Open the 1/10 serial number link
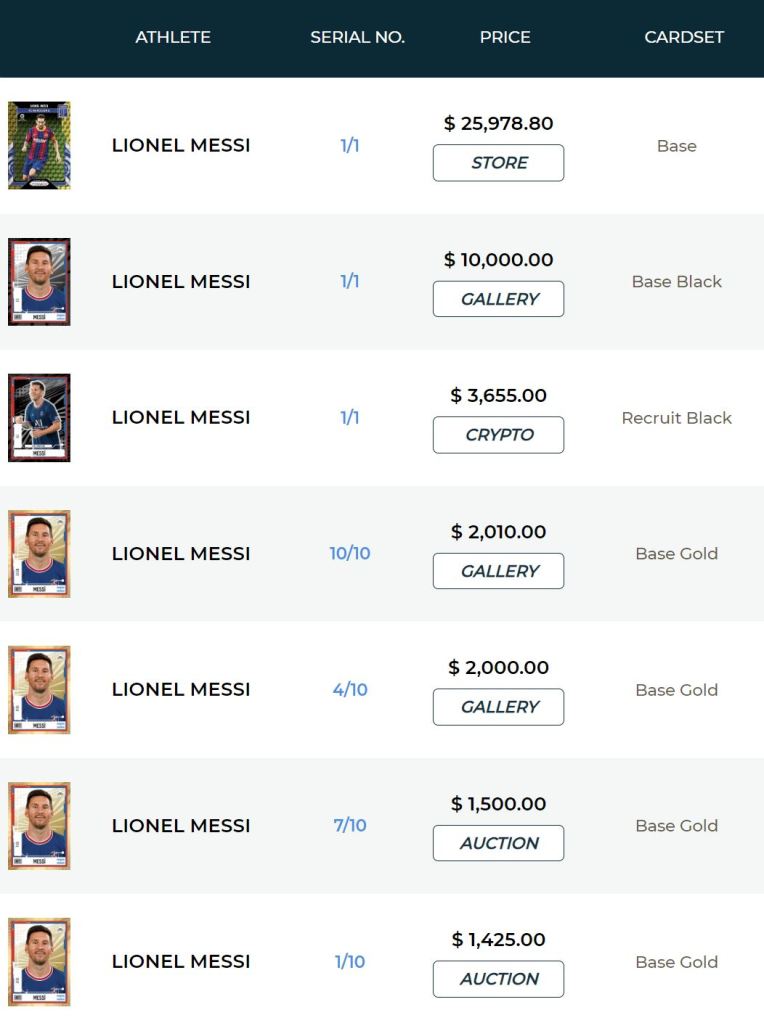Viewport: 764px width, 1023px height. pyautogui.click(x=350, y=961)
